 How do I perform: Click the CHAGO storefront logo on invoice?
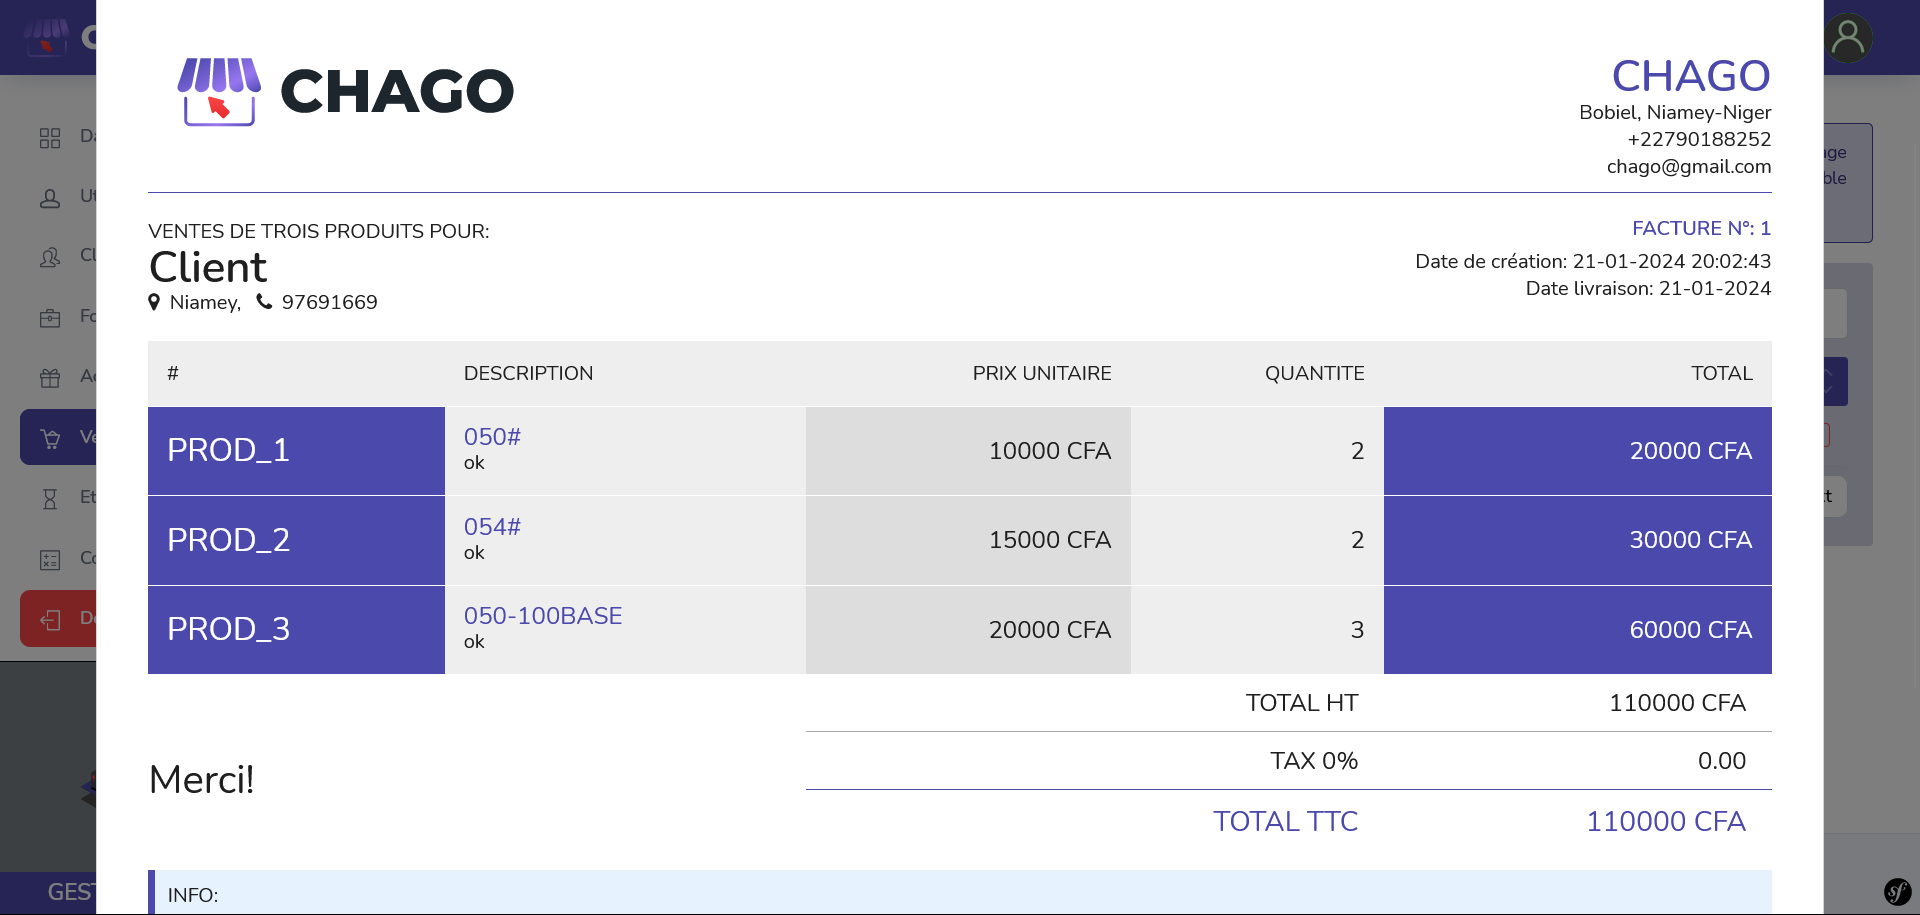219,91
